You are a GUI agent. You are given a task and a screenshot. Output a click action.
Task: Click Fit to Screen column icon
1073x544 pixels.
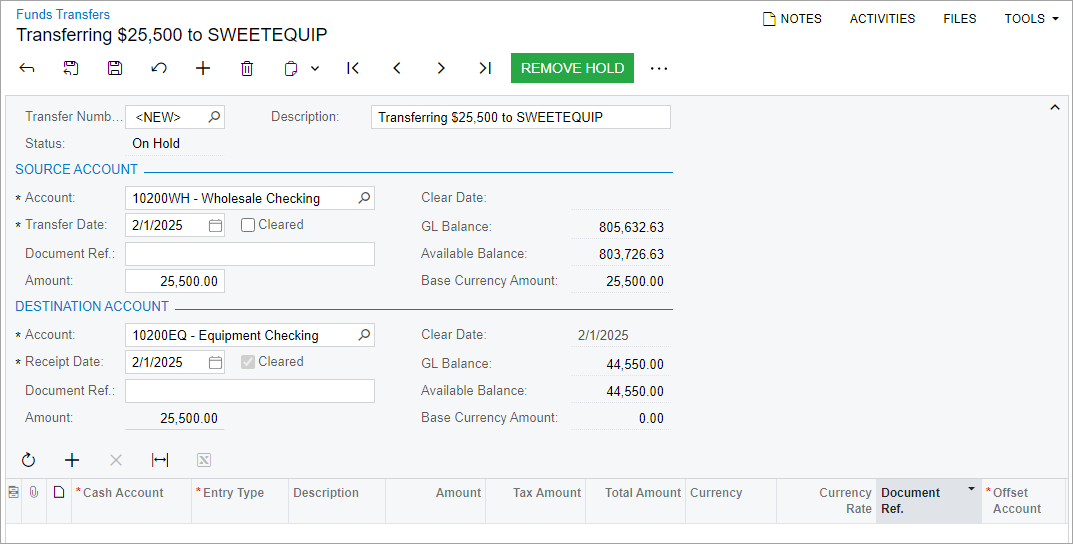[160, 460]
